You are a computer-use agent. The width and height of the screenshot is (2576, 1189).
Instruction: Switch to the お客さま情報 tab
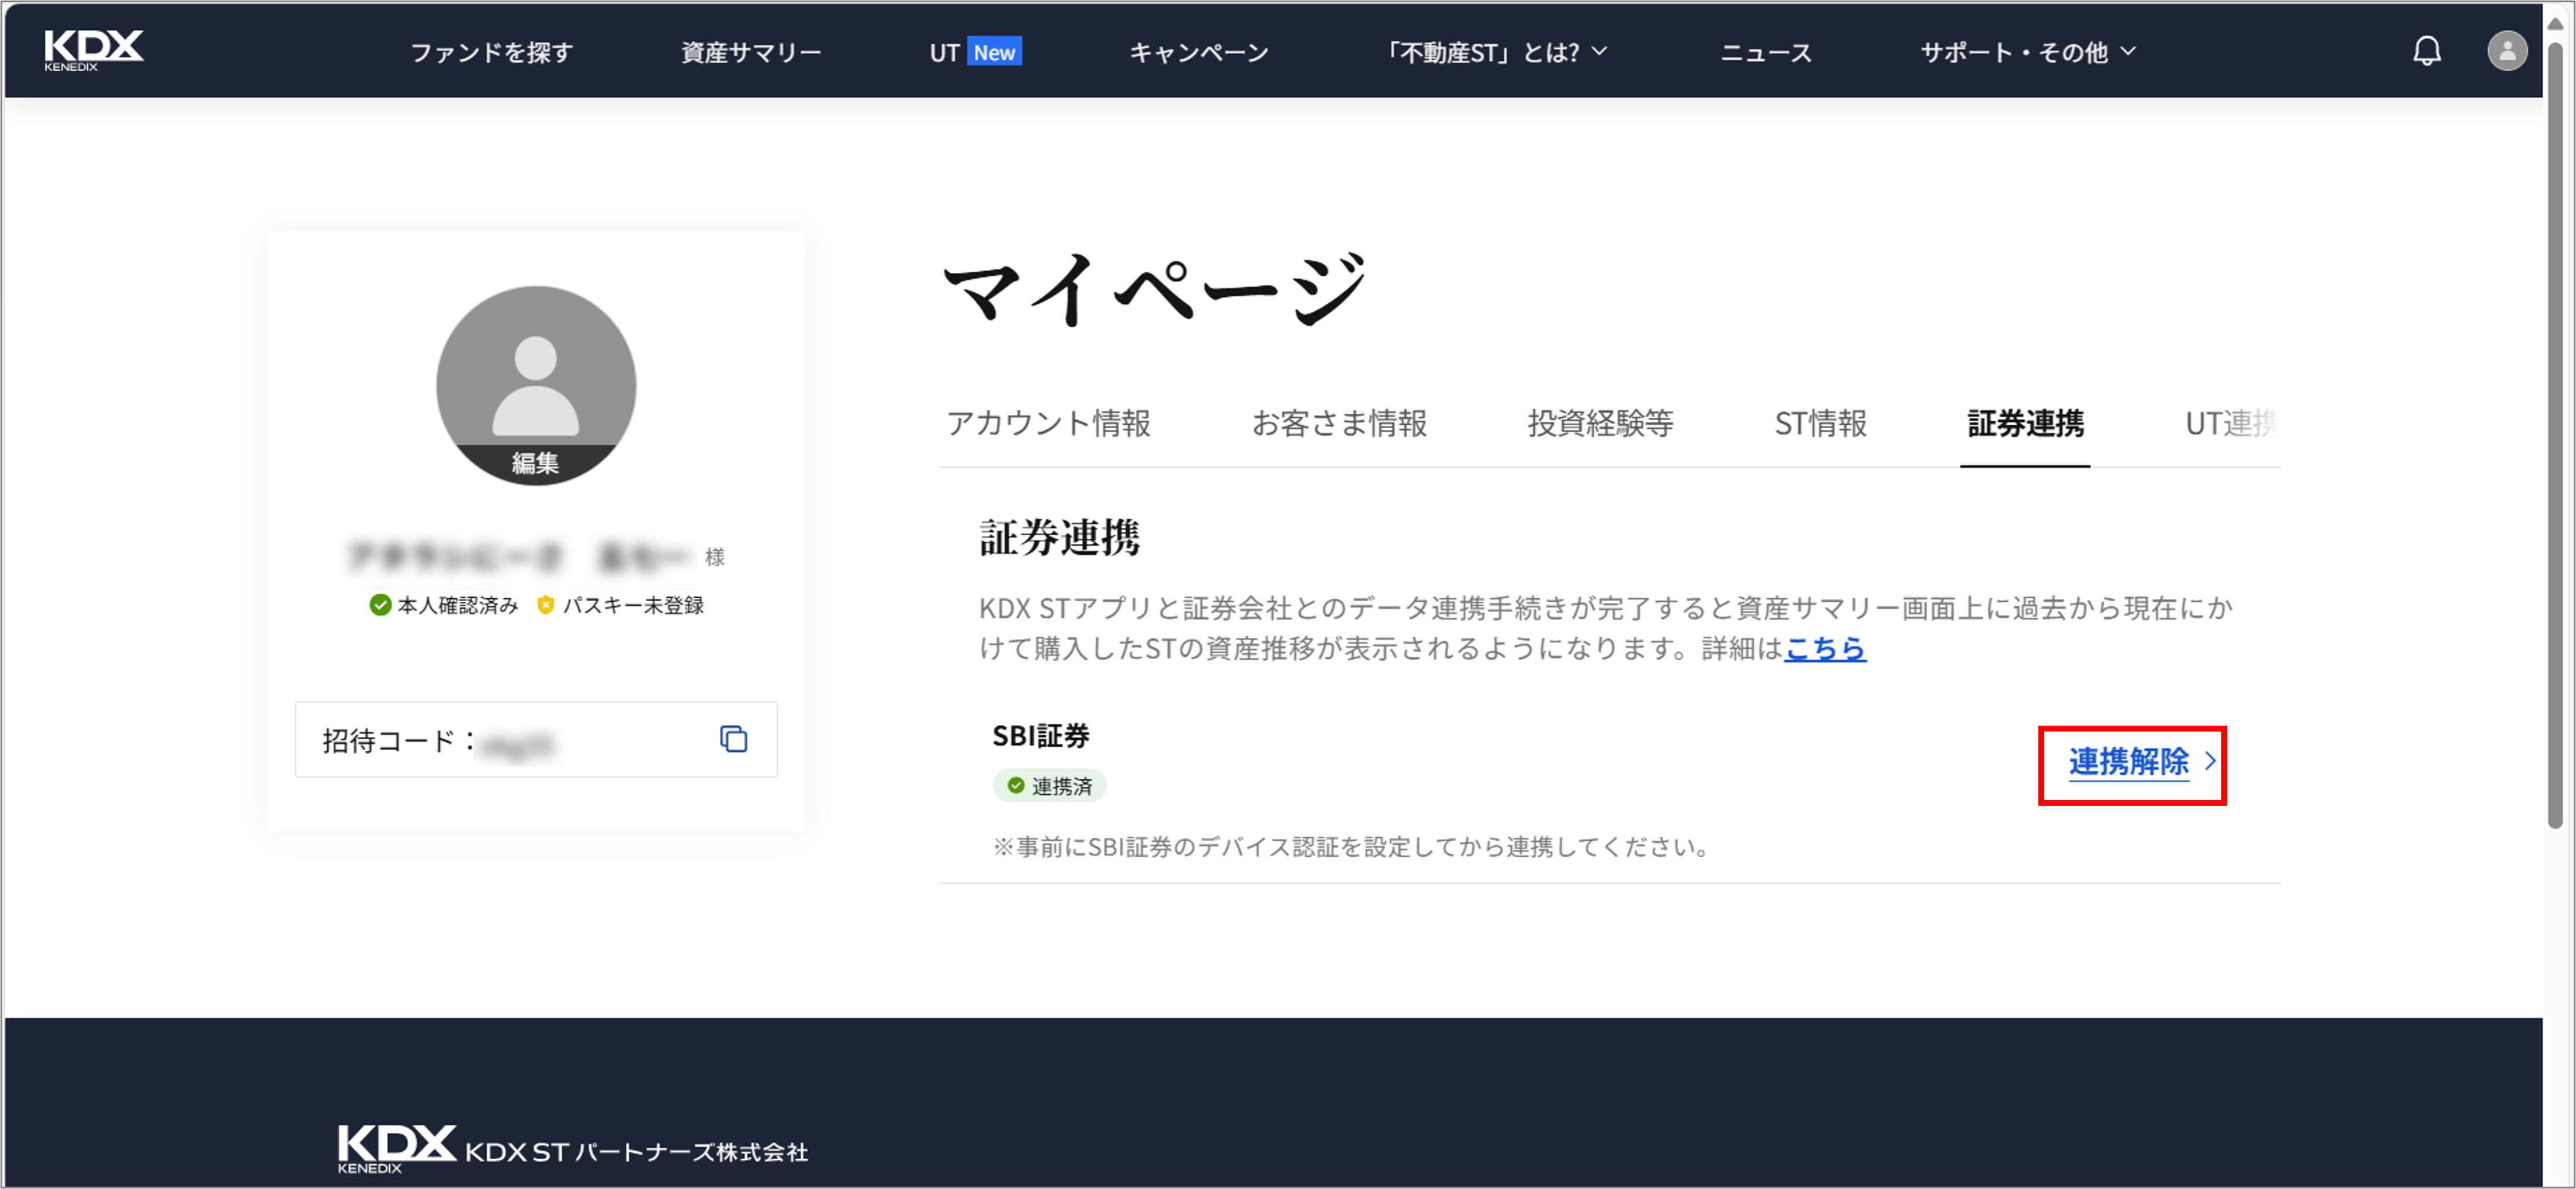pyautogui.click(x=1339, y=423)
